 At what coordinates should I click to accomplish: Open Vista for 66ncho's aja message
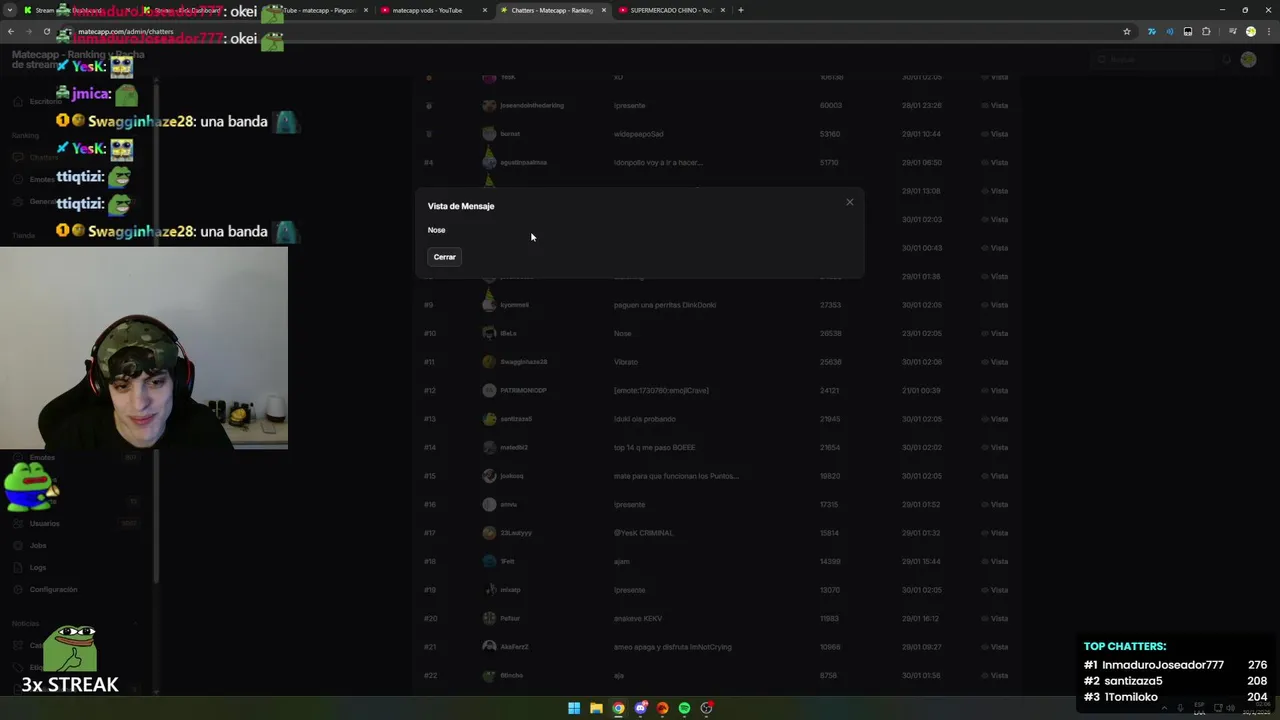tap(994, 675)
